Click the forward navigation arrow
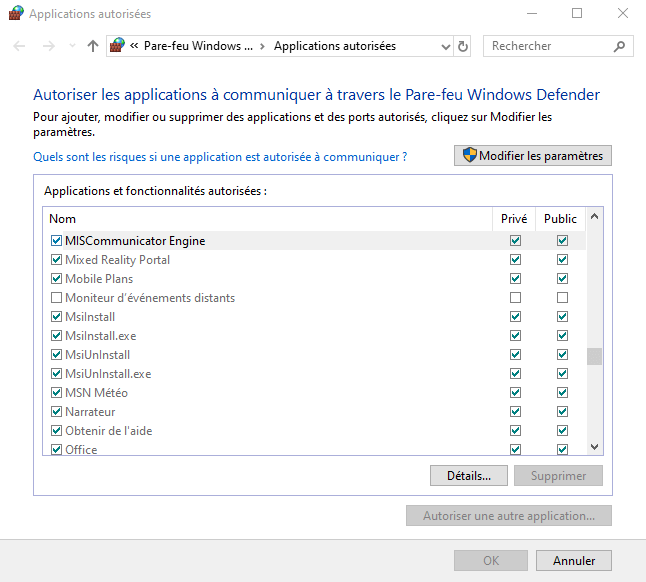The width and height of the screenshot is (646, 582). (47, 46)
